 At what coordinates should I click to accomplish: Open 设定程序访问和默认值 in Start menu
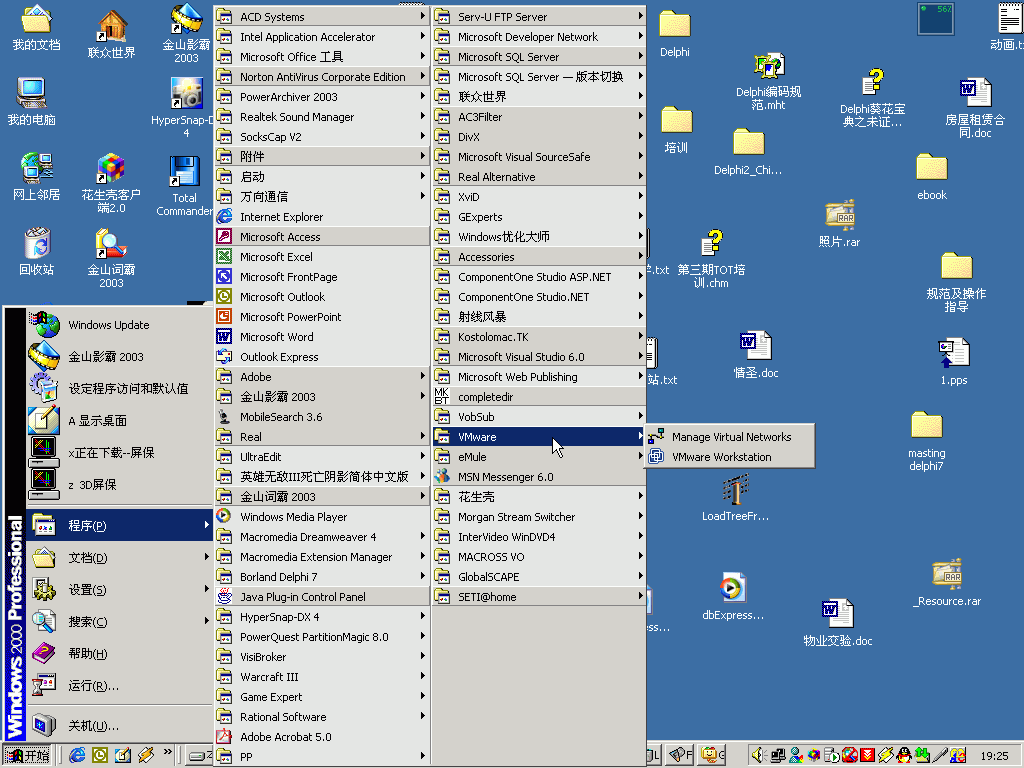coord(120,389)
